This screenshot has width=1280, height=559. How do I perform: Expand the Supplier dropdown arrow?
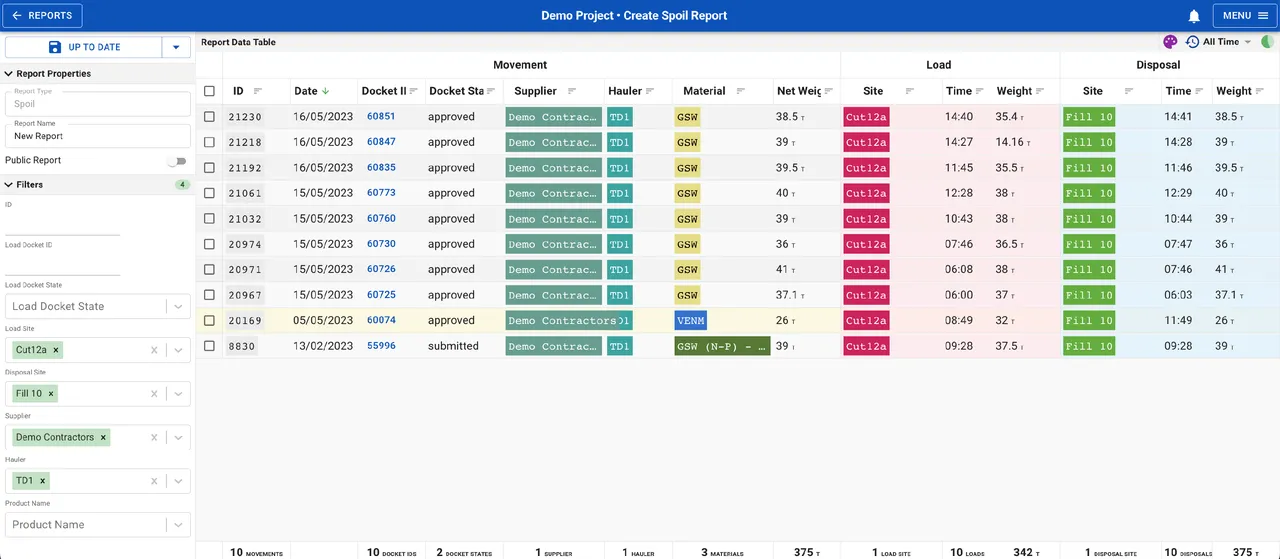point(177,437)
